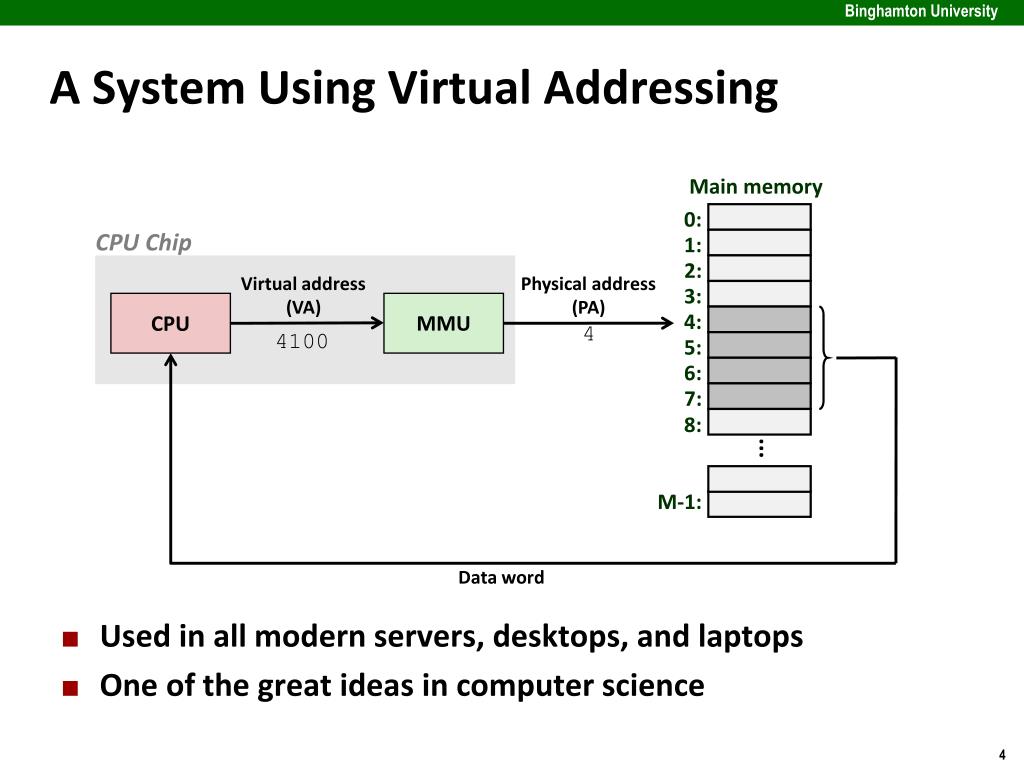Click the virtual address value 4100
Image resolution: width=1024 pixels, height=768 pixels.
click(x=302, y=341)
